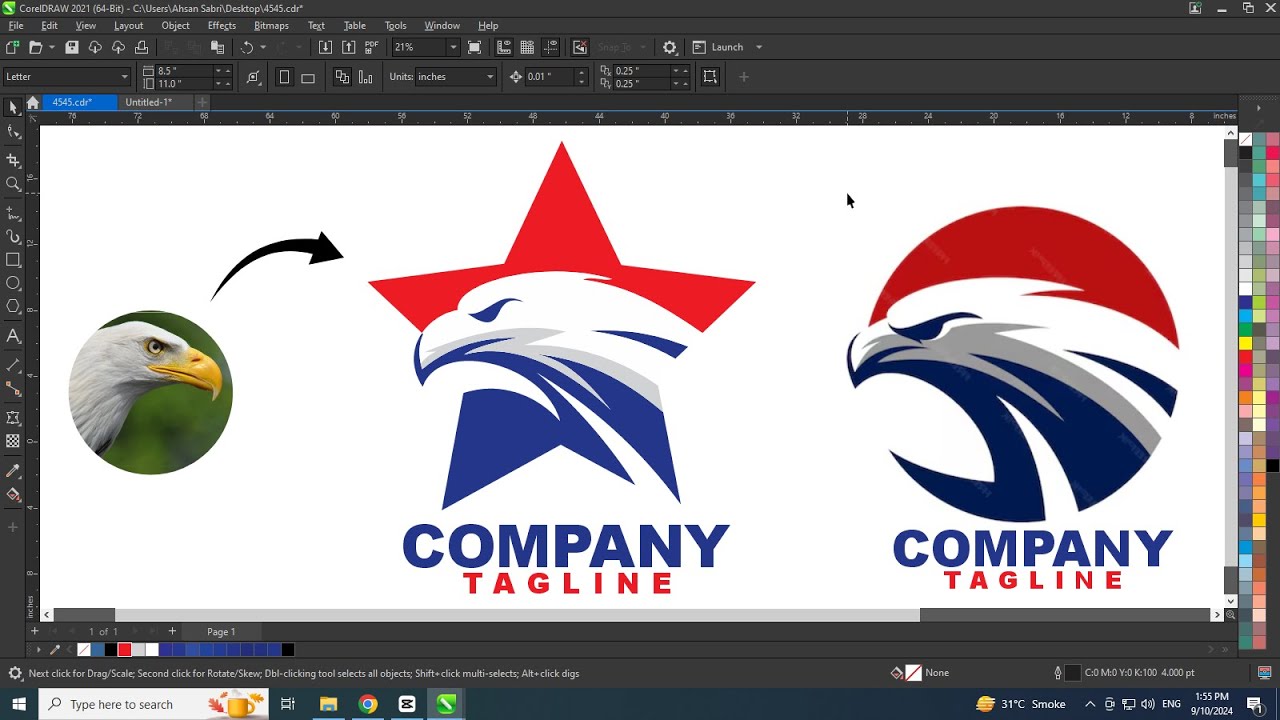Set page to Portrait orientation
This screenshot has height=720, width=1280.
pos(284,77)
